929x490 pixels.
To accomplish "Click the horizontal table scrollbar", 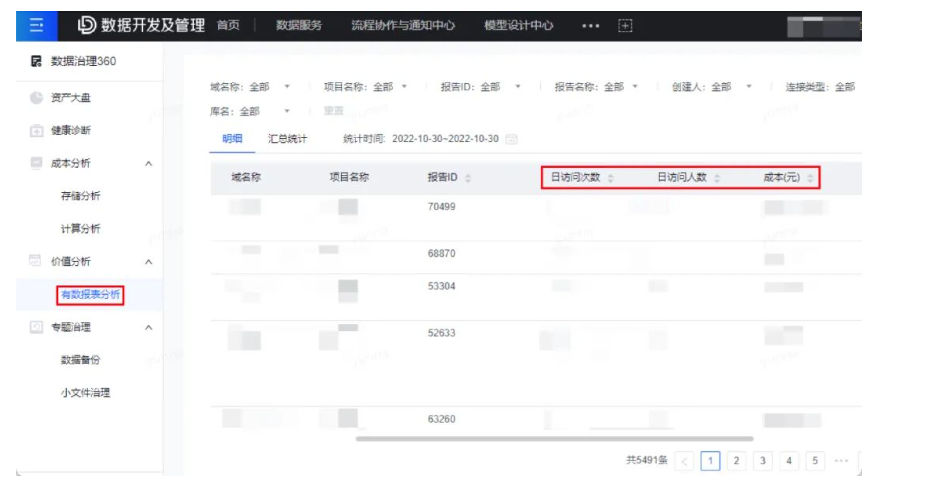I will (x=555, y=439).
